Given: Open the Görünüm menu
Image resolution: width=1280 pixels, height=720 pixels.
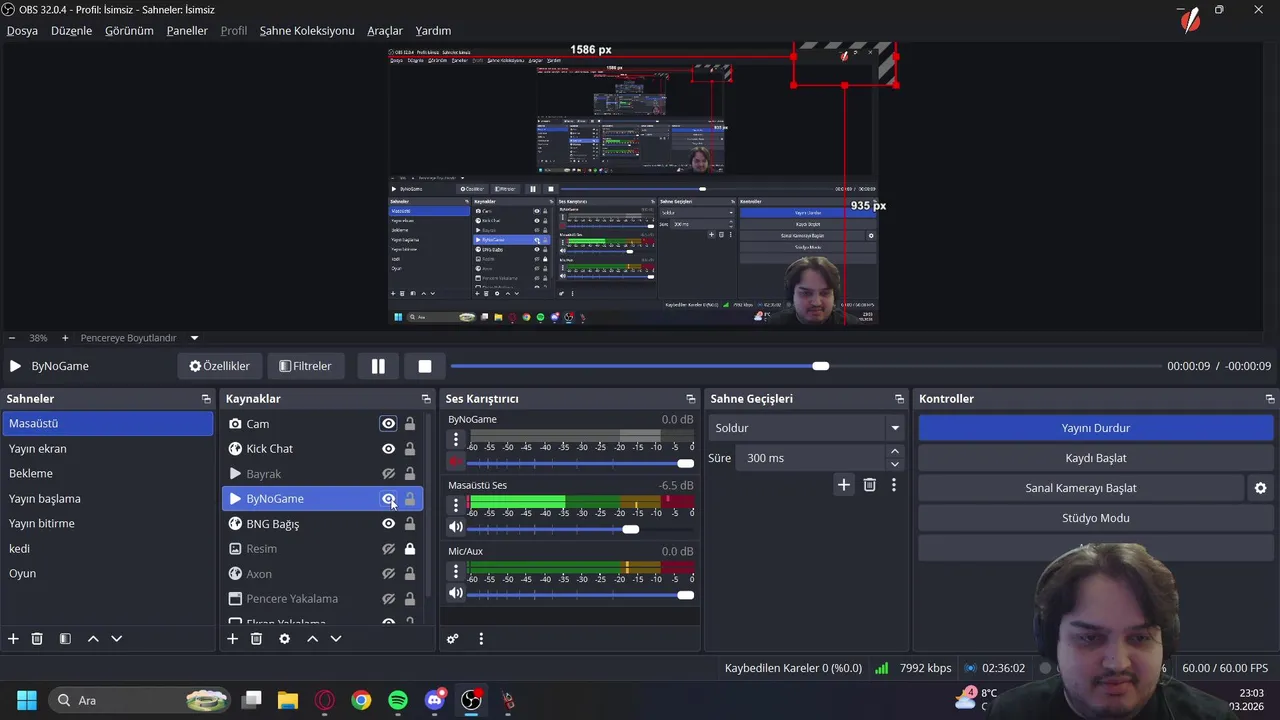Looking at the screenshot, I should (x=129, y=31).
